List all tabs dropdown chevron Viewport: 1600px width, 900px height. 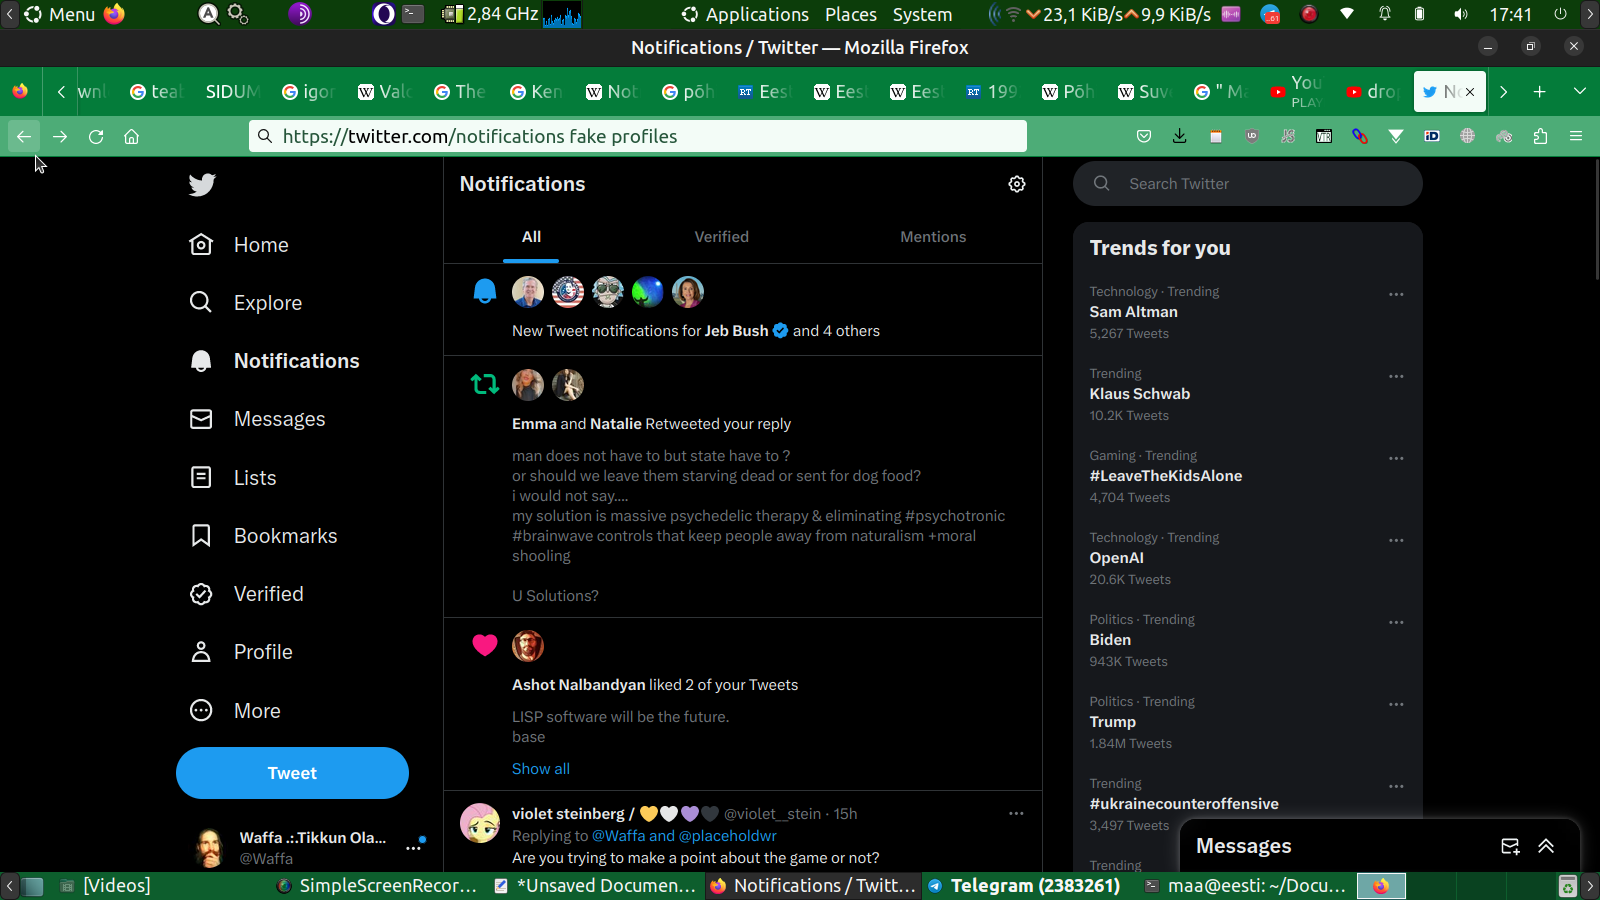[x=1580, y=92]
